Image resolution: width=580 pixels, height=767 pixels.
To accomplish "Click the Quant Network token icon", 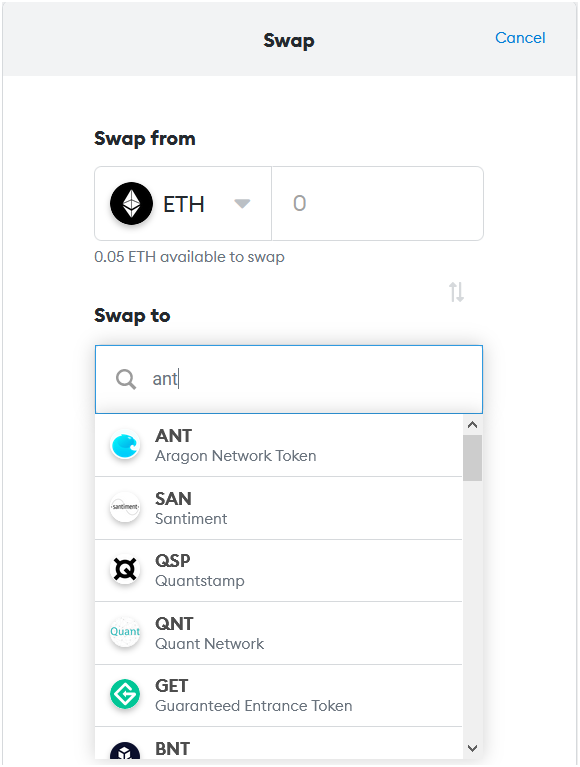I will (x=125, y=632).
